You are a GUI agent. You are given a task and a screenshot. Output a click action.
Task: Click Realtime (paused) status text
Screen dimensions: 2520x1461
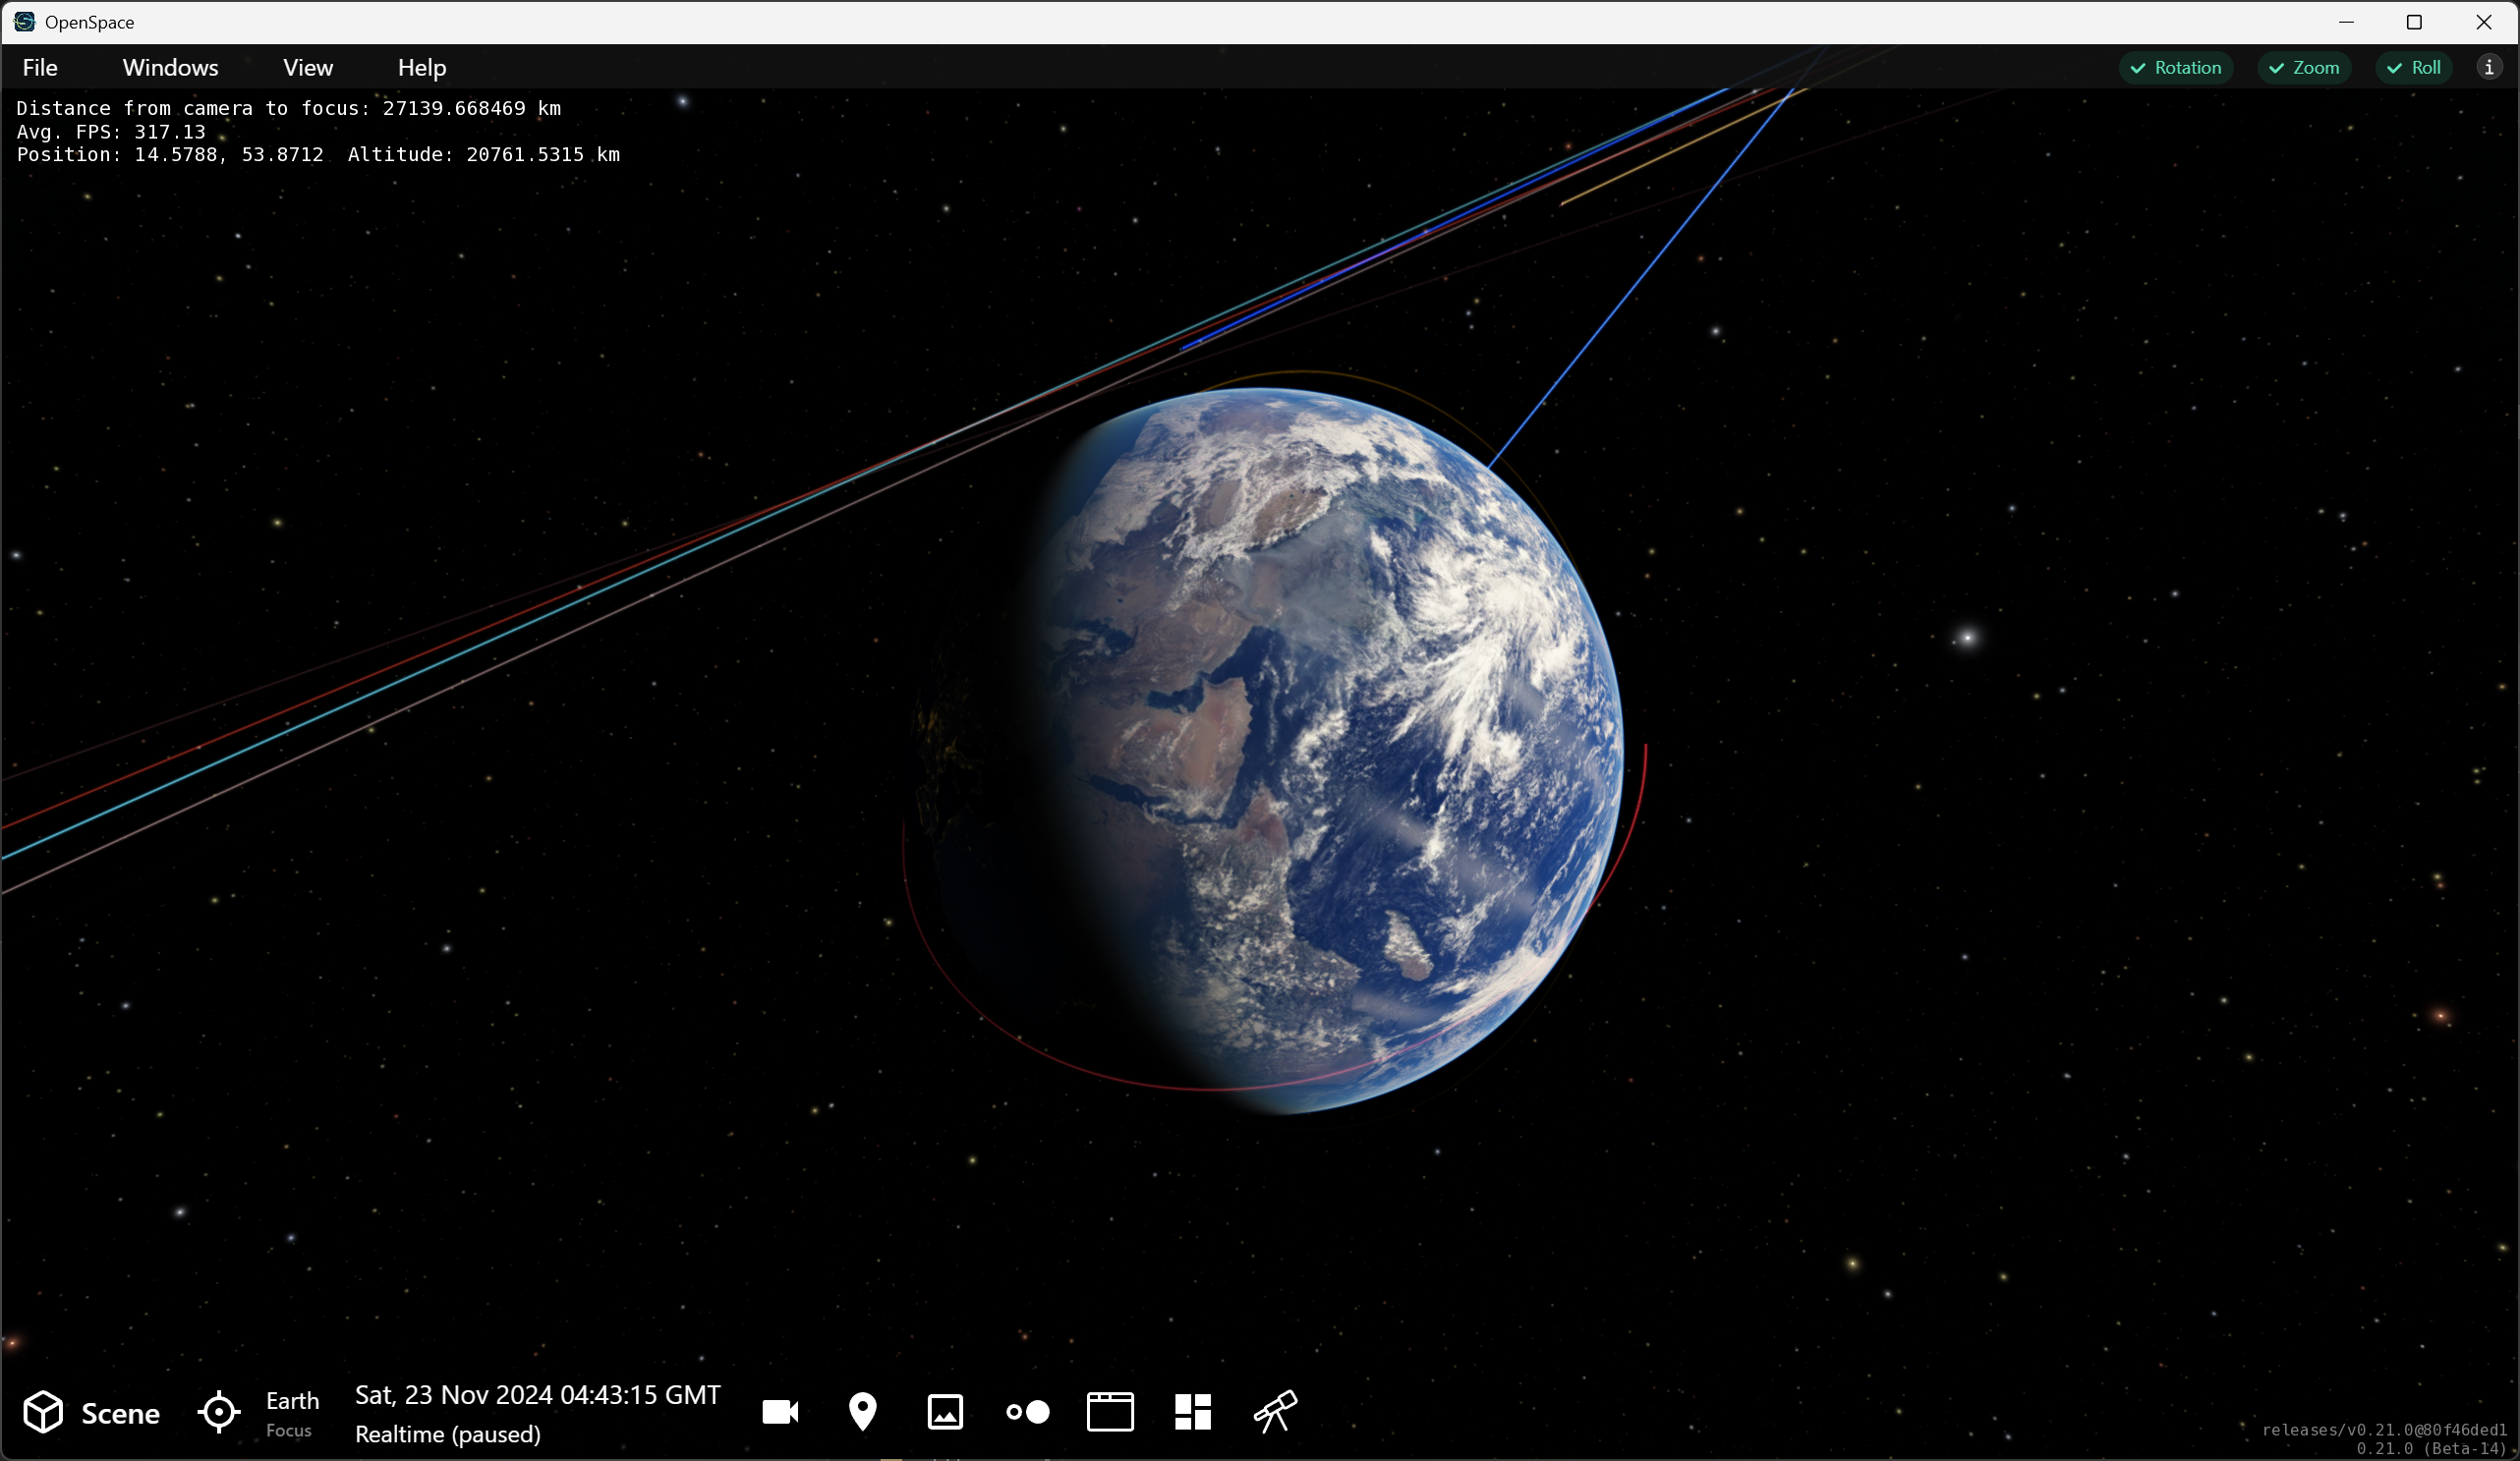pyautogui.click(x=448, y=1433)
